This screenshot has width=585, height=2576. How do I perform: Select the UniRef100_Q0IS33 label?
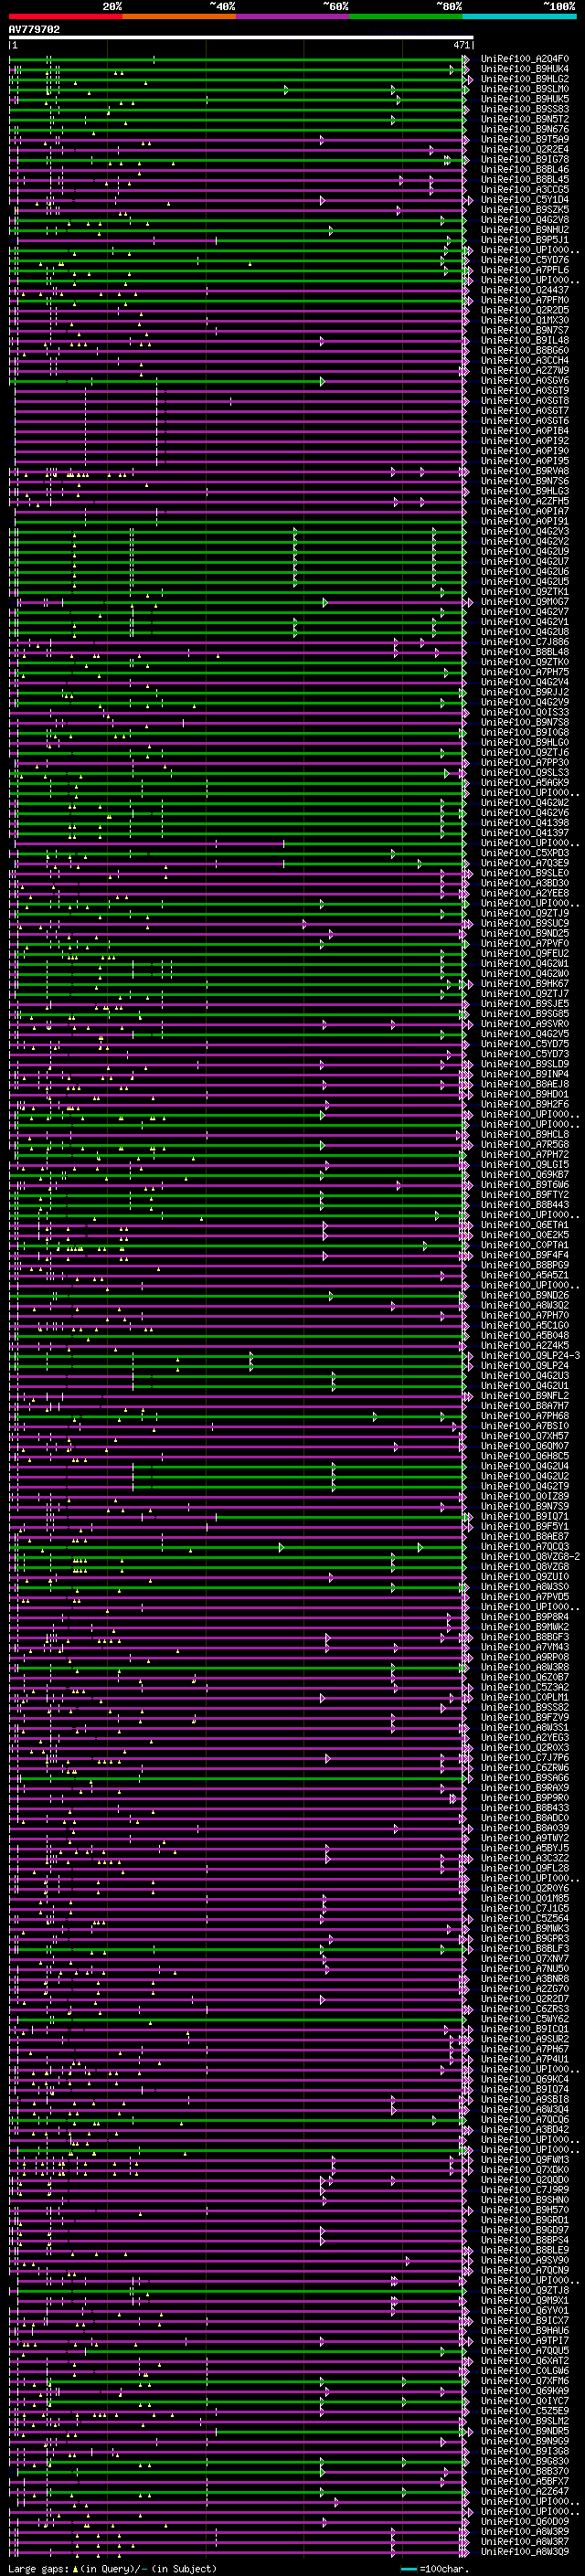click(x=525, y=712)
